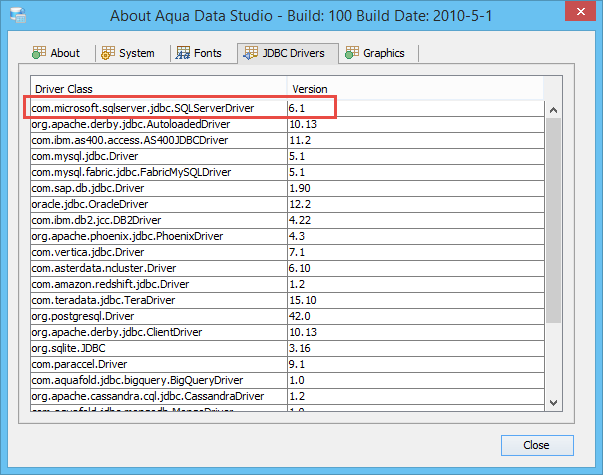The image size is (603, 475).
Task: Click version 1.0 of BigQueryDriver
Action: pyautogui.click(x=297, y=380)
